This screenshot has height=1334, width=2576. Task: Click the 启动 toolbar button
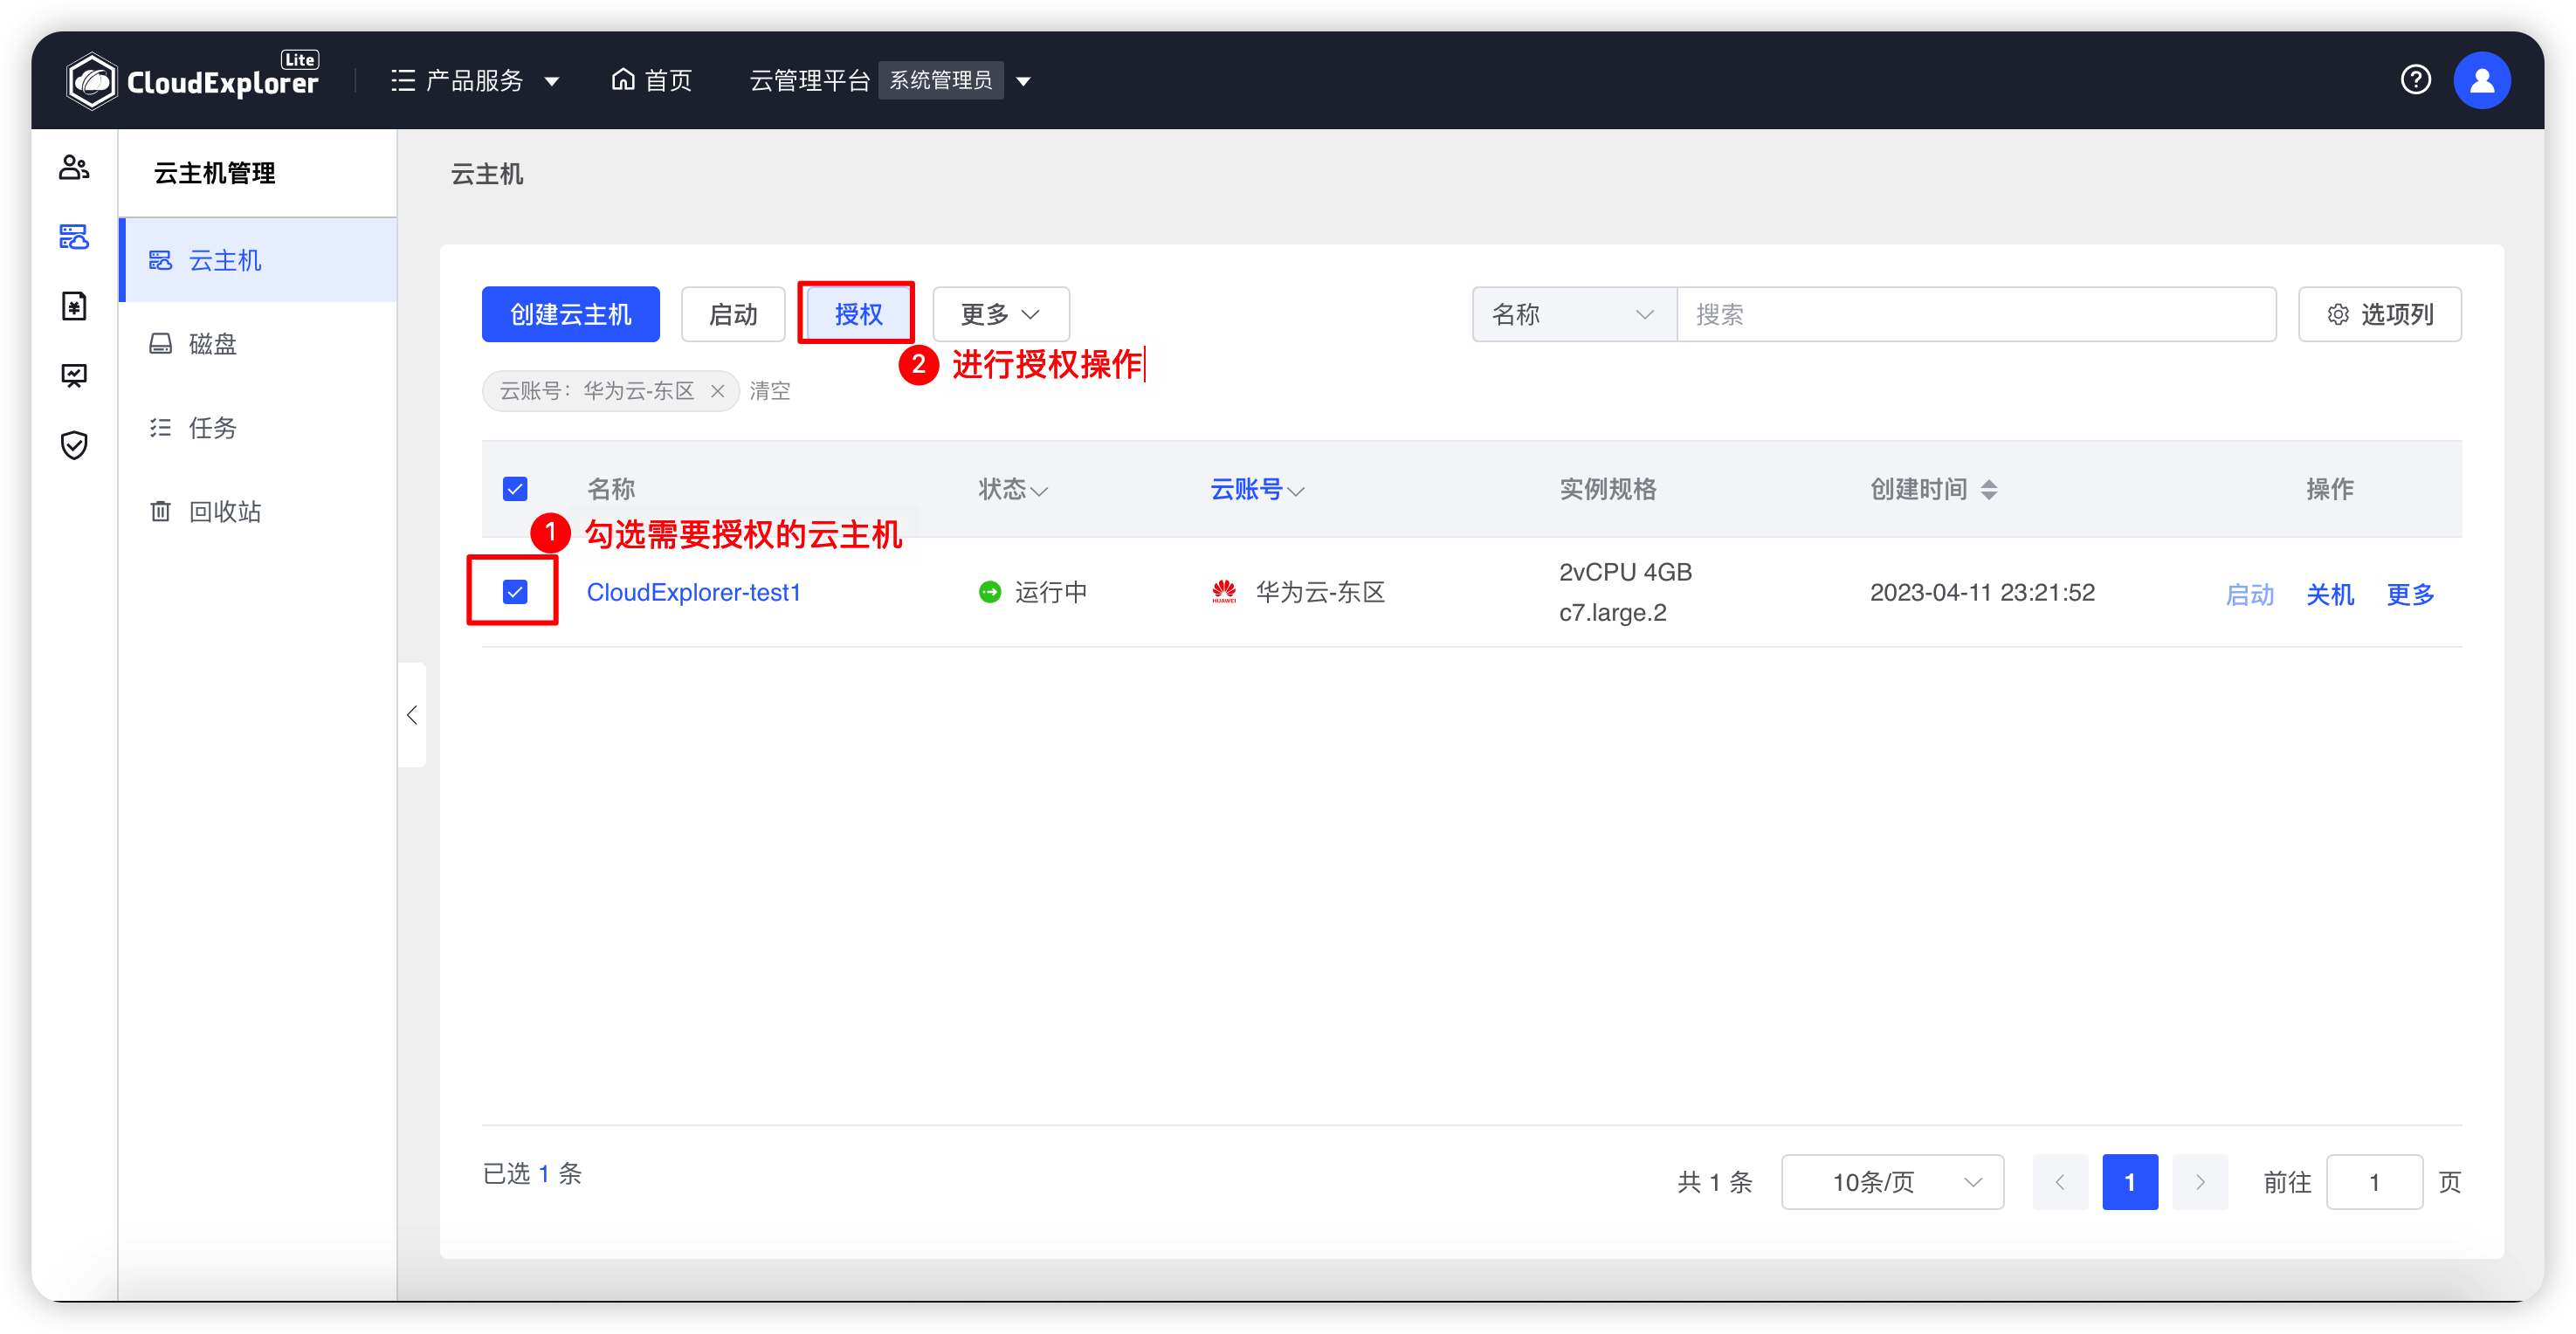(x=733, y=314)
